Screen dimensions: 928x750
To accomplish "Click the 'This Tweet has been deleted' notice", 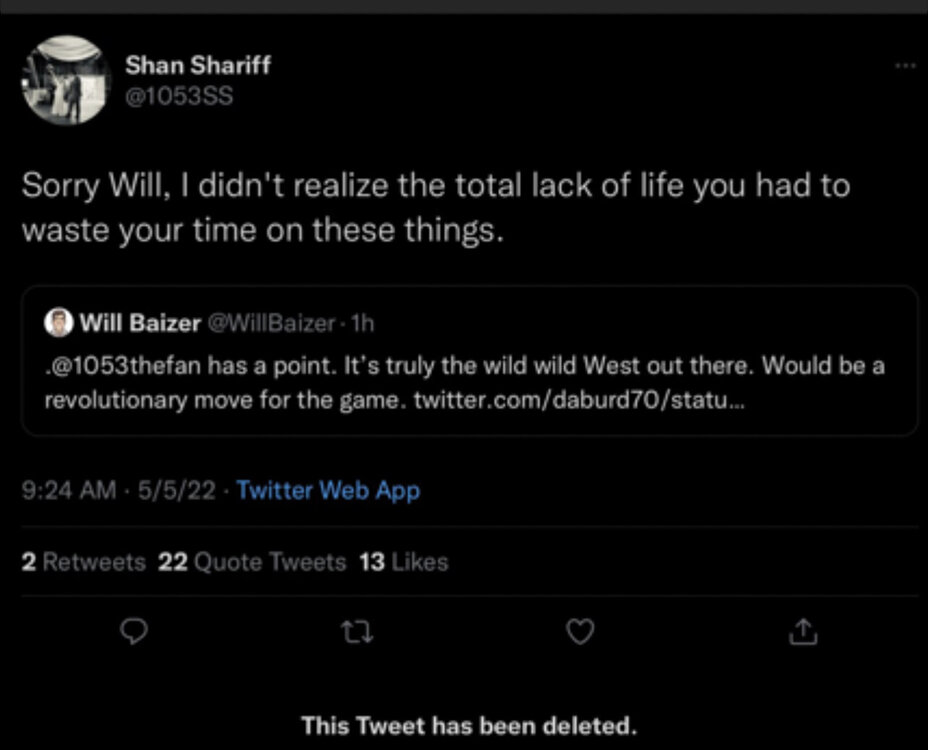I will (469, 725).
